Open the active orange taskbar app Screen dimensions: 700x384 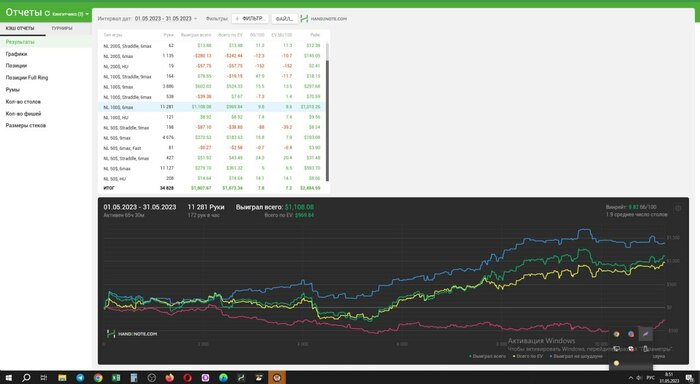tap(277, 378)
